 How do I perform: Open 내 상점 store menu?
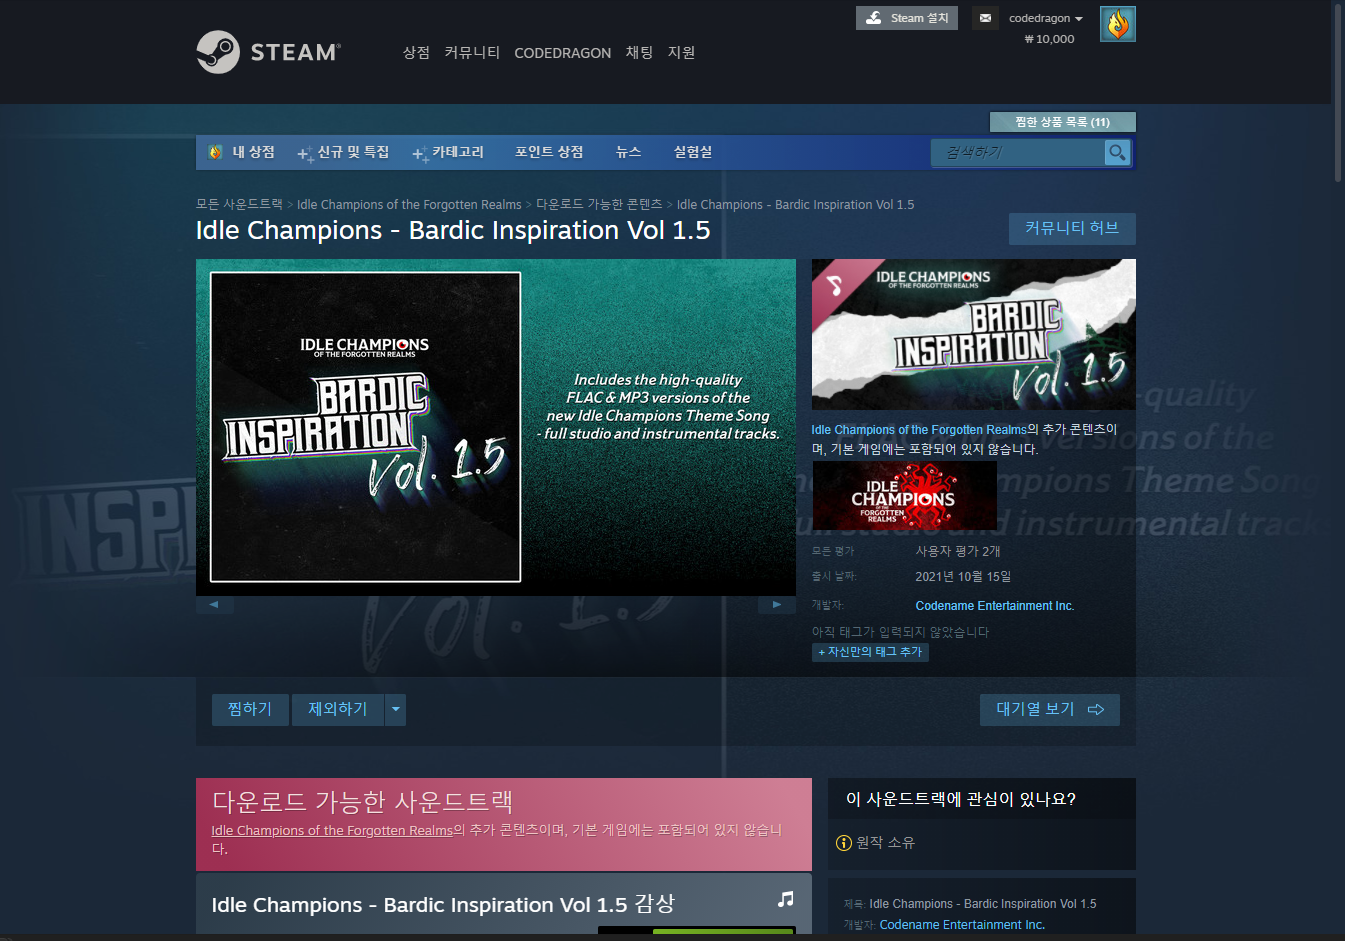(x=253, y=152)
